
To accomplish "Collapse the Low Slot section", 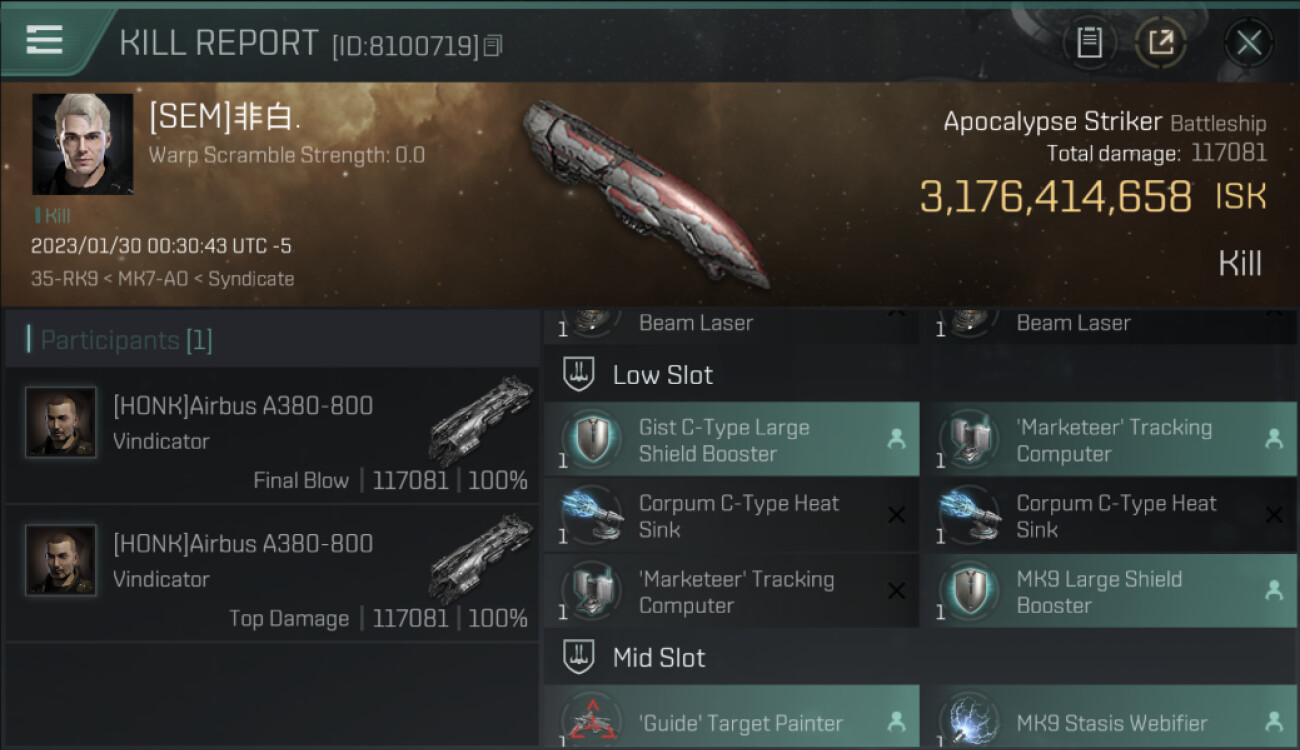I will coord(580,375).
